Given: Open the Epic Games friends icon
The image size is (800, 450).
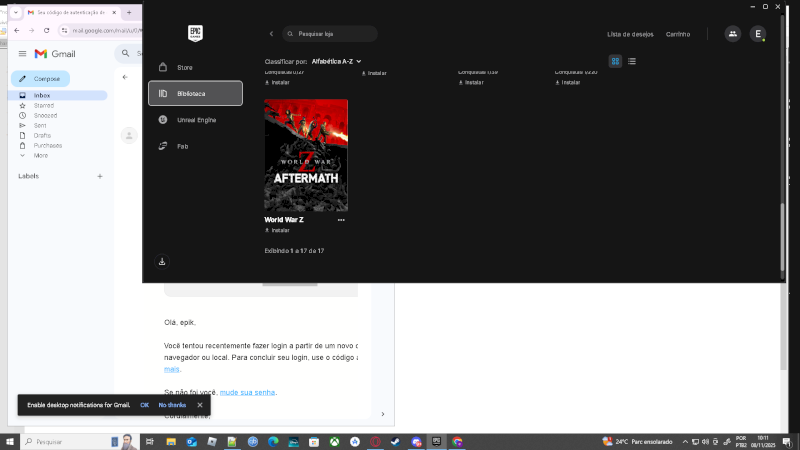Looking at the screenshot, I should point(733,34).
